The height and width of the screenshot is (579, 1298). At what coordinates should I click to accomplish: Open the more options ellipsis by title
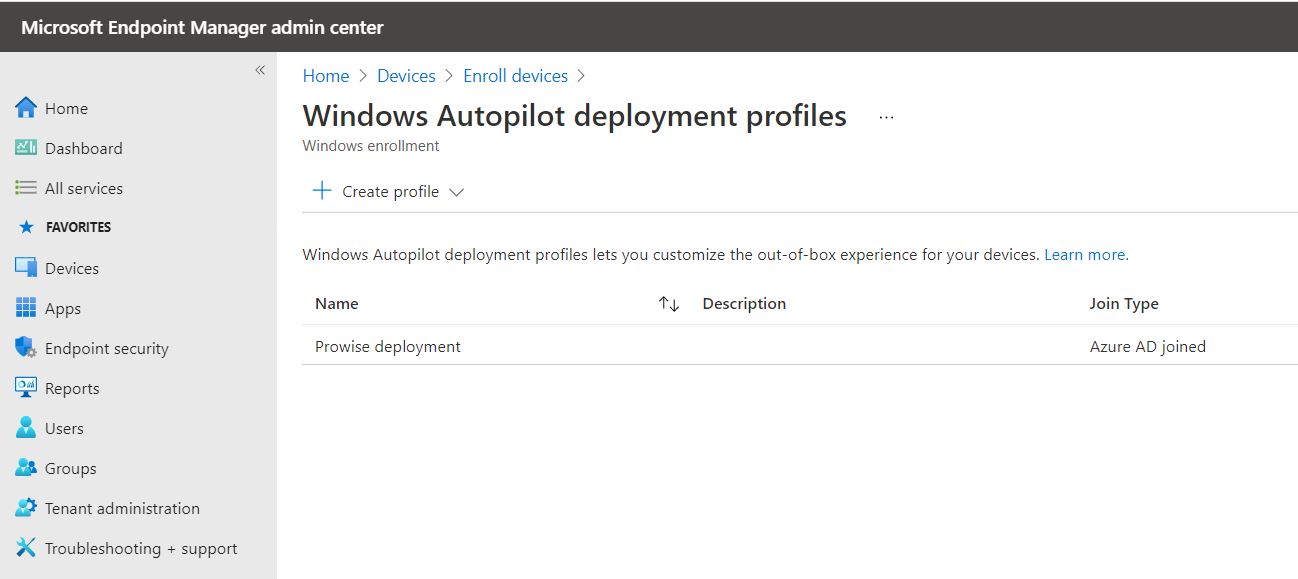pos(886,117)
